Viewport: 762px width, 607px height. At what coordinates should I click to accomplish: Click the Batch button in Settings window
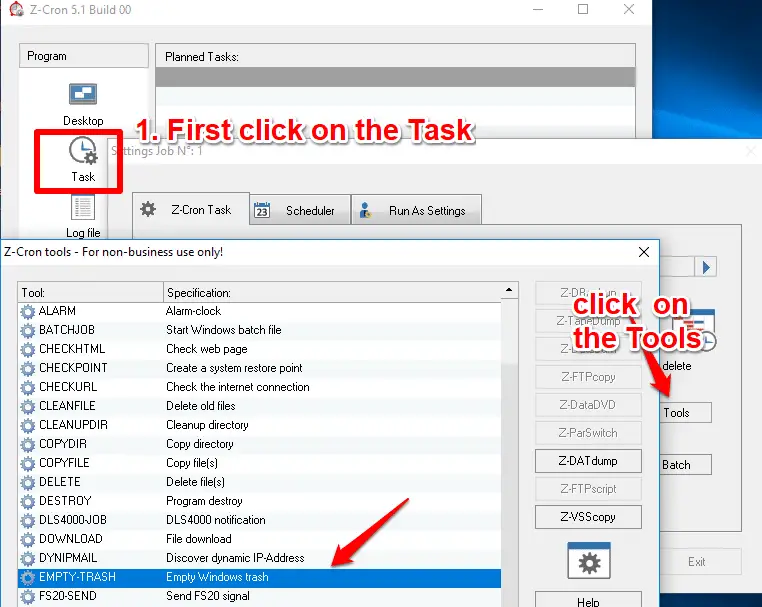coord(685,465)
